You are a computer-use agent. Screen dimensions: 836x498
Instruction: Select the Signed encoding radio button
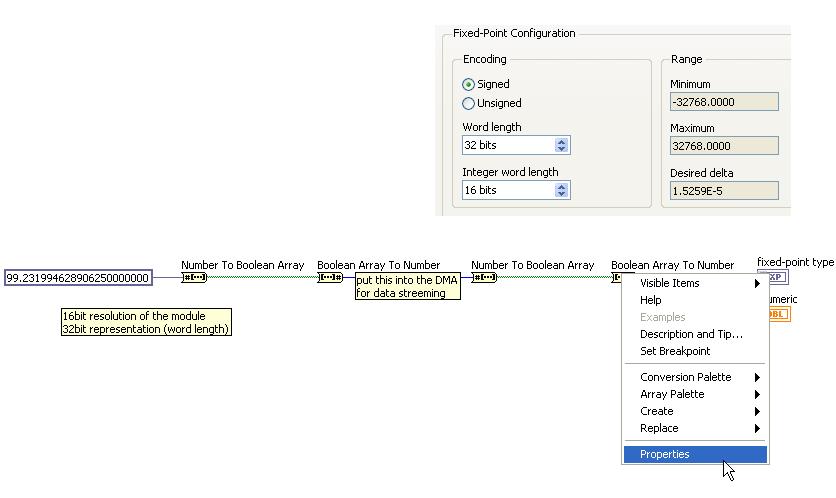pyautogui.click(x=468, y=85)
